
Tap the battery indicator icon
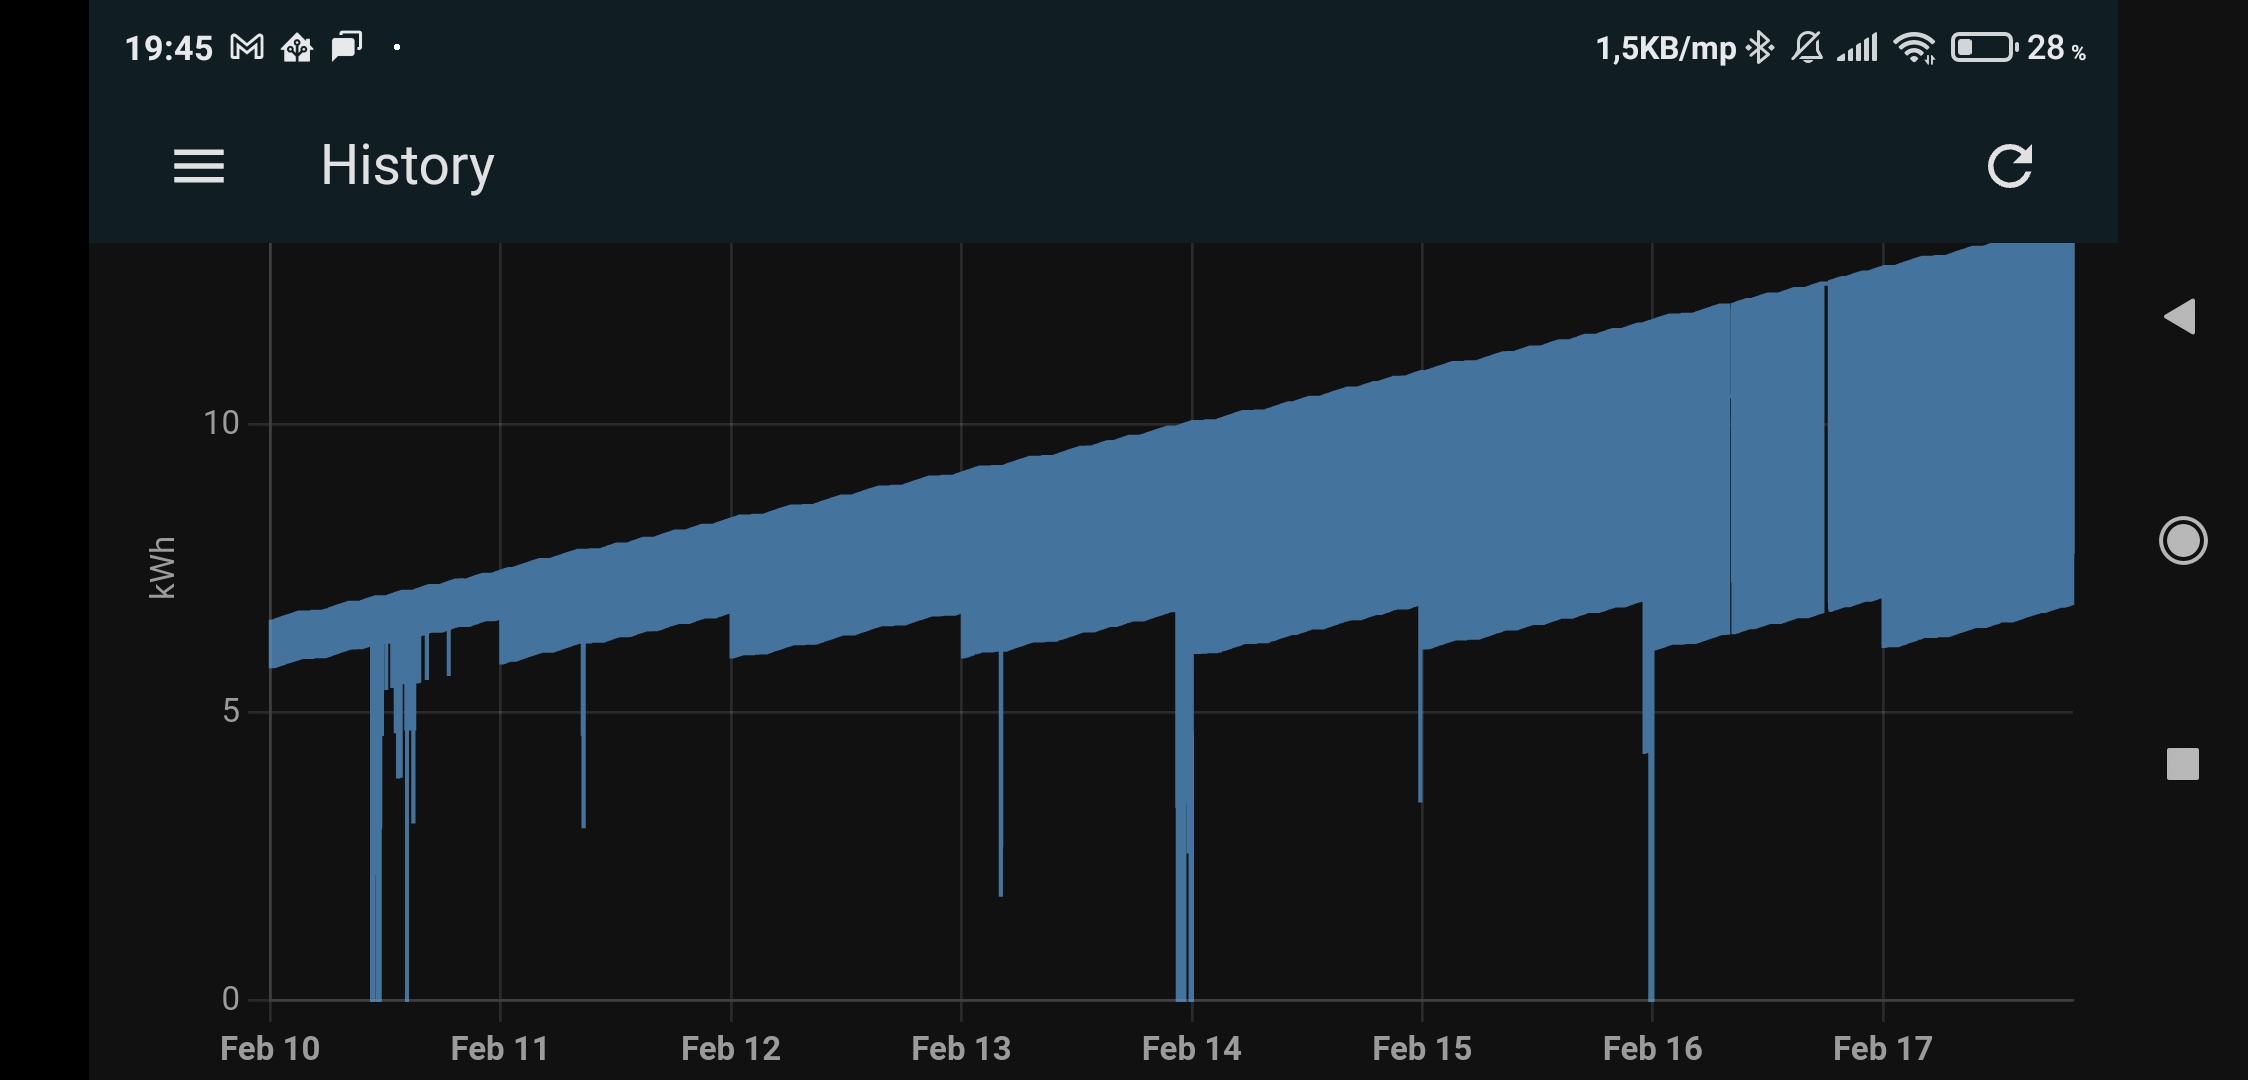click(1983, 47)
